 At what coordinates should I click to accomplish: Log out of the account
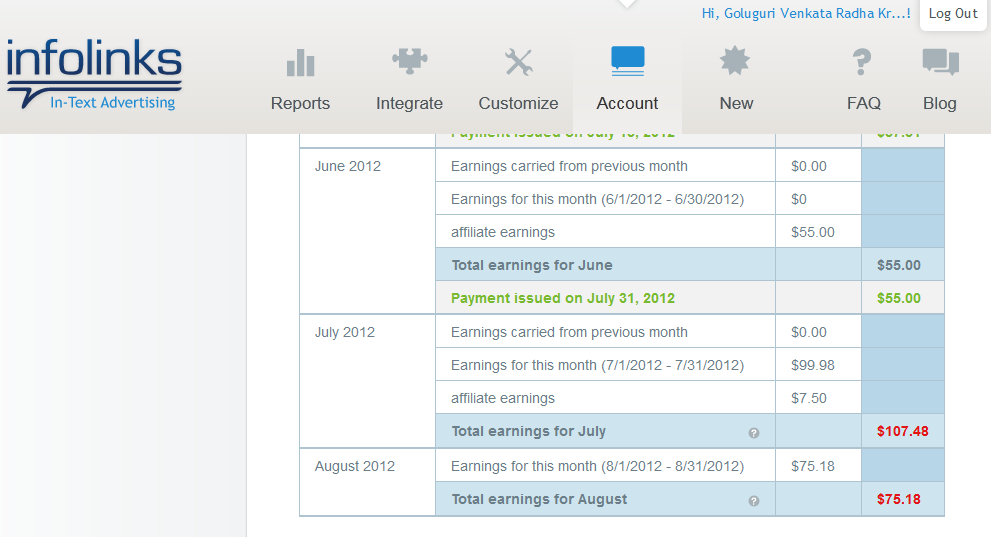952,13
